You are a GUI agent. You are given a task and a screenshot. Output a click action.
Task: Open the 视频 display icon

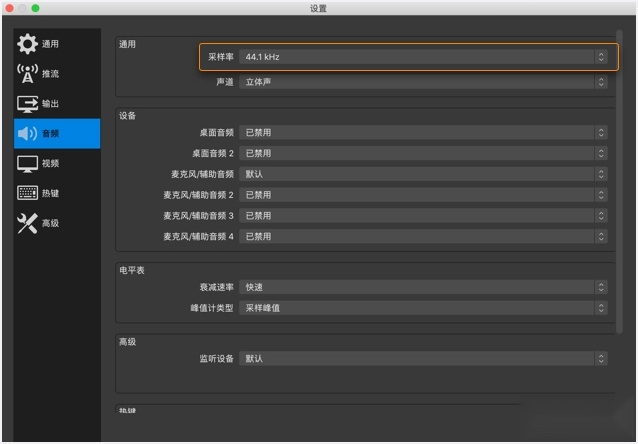[x=27, y=163]
